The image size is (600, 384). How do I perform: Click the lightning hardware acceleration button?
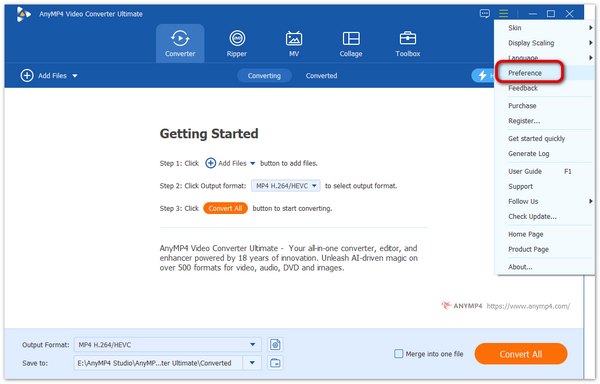[x=483, y=75]
